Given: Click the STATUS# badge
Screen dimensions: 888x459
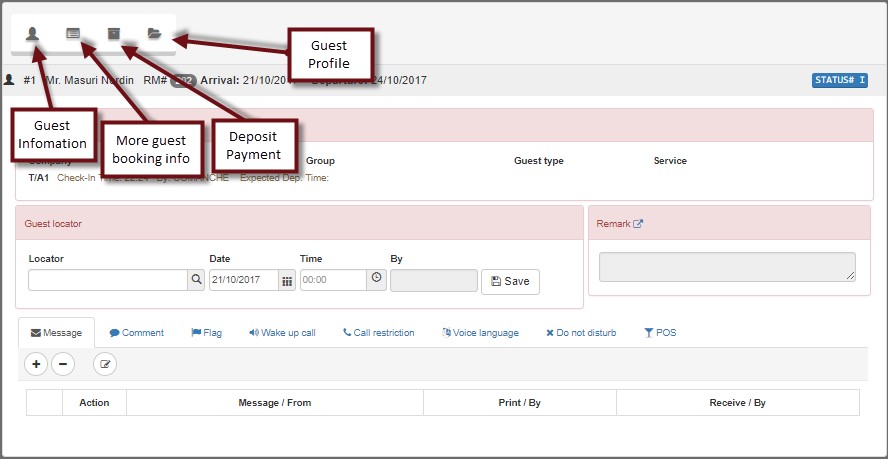Looking at the screenshot, I should tap(838, 80).
